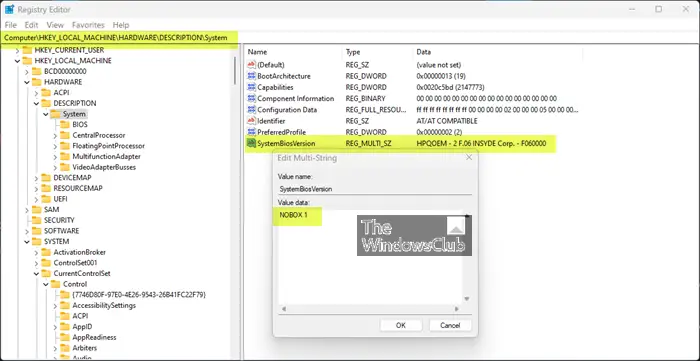Open the Favorites menu
The width and height of the screenshot is (700, 361).
coord(88,25)
